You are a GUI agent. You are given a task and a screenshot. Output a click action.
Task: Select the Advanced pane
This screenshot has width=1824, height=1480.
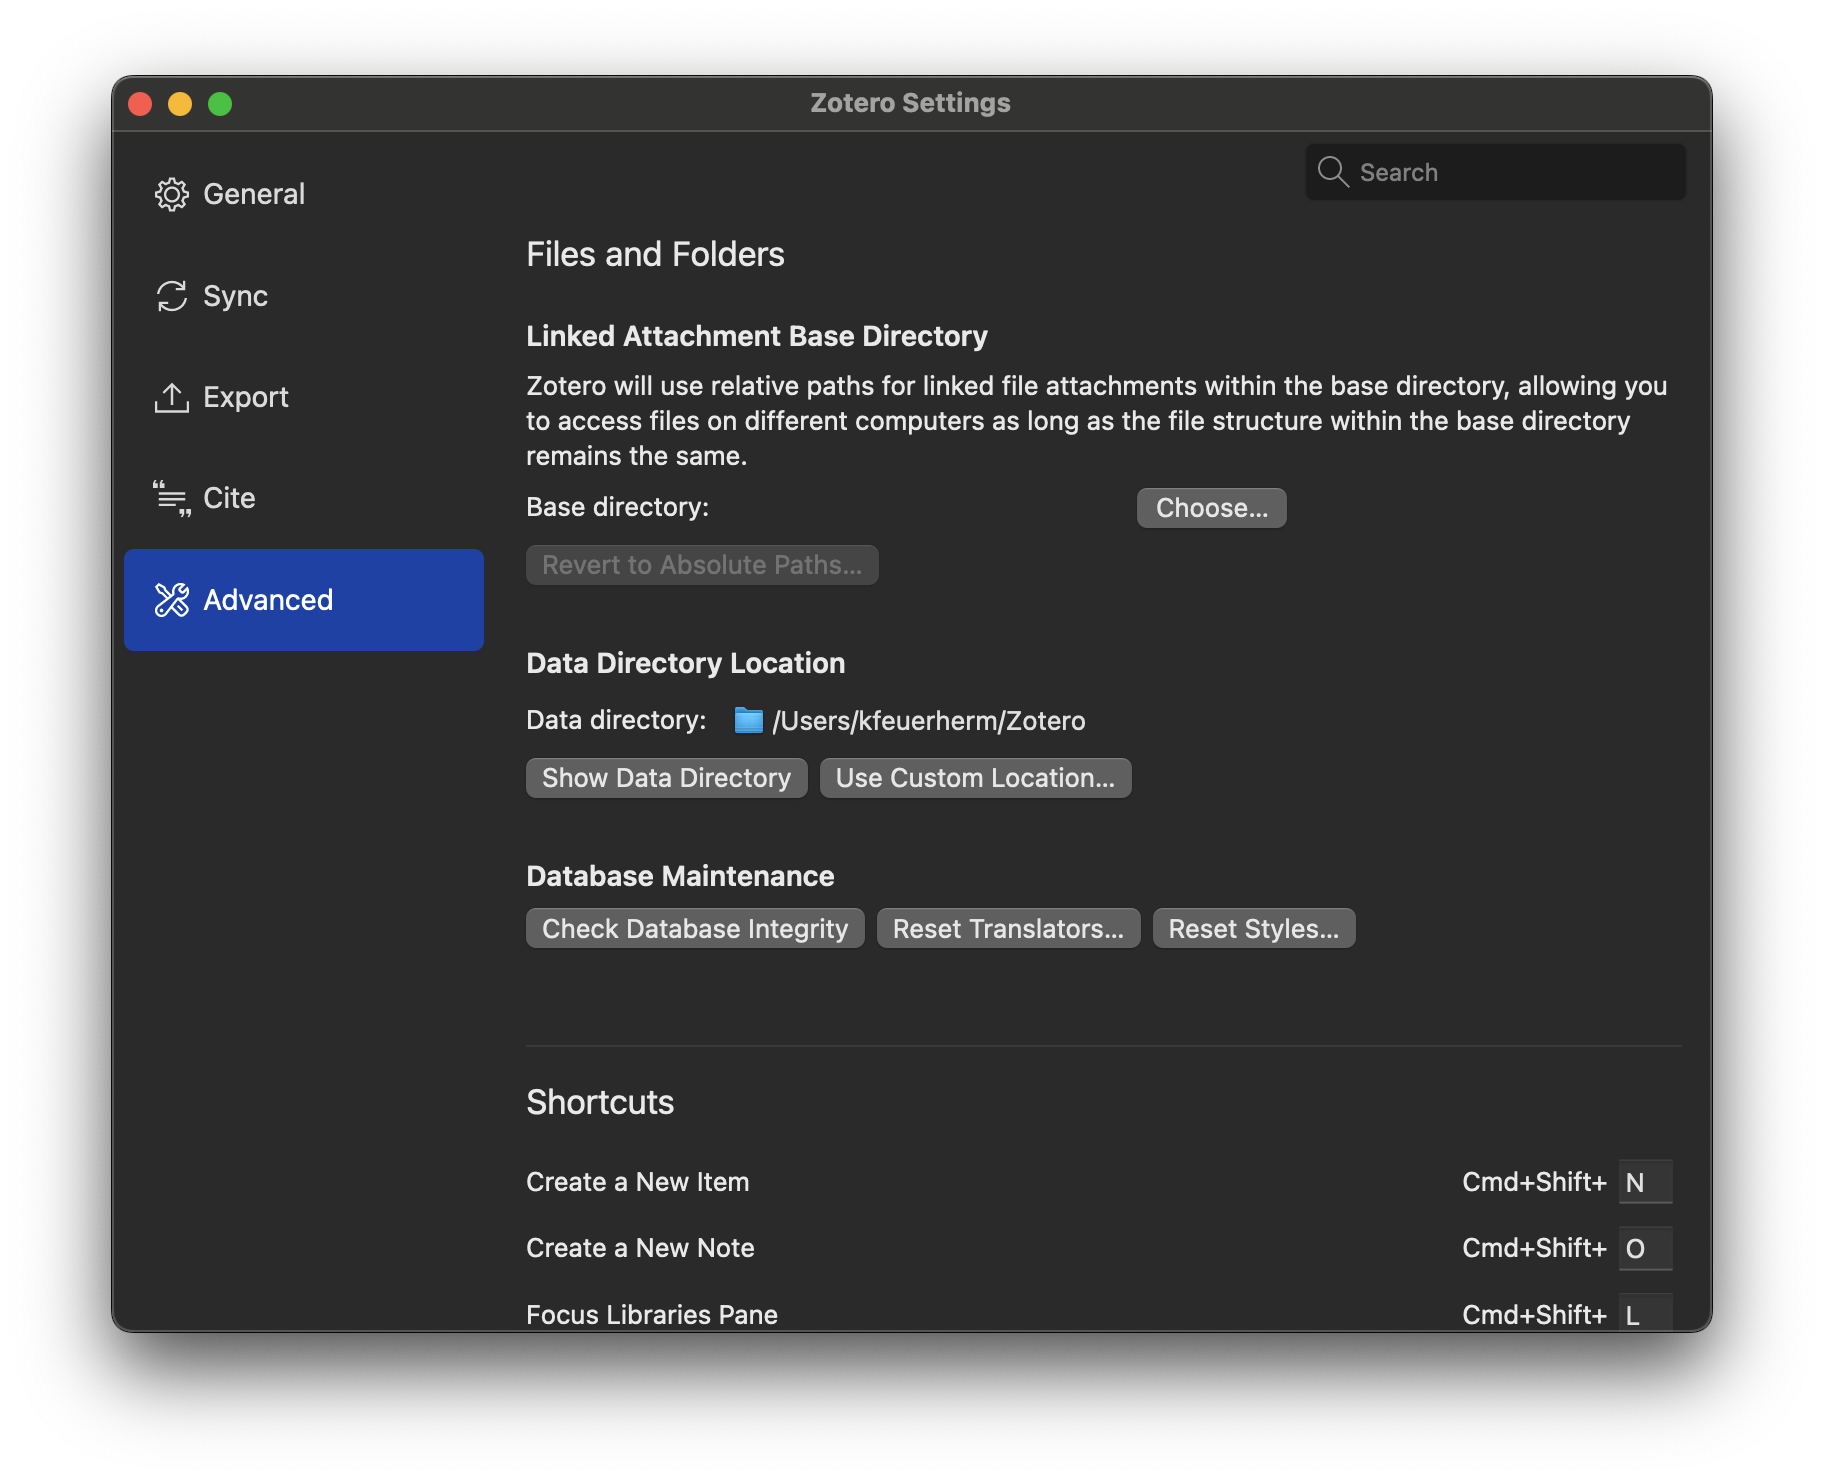tap(304, 600)
